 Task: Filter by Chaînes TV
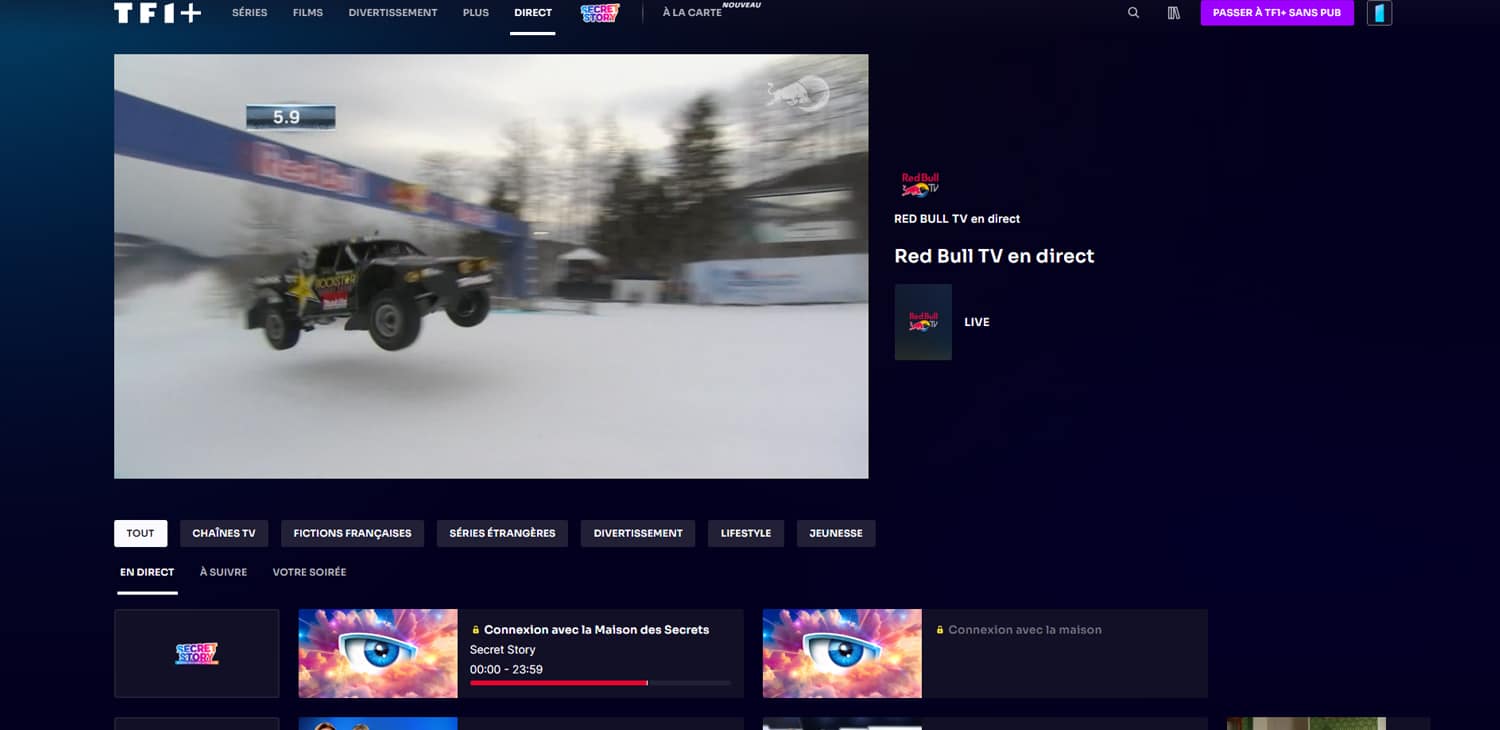pos(224,533)
